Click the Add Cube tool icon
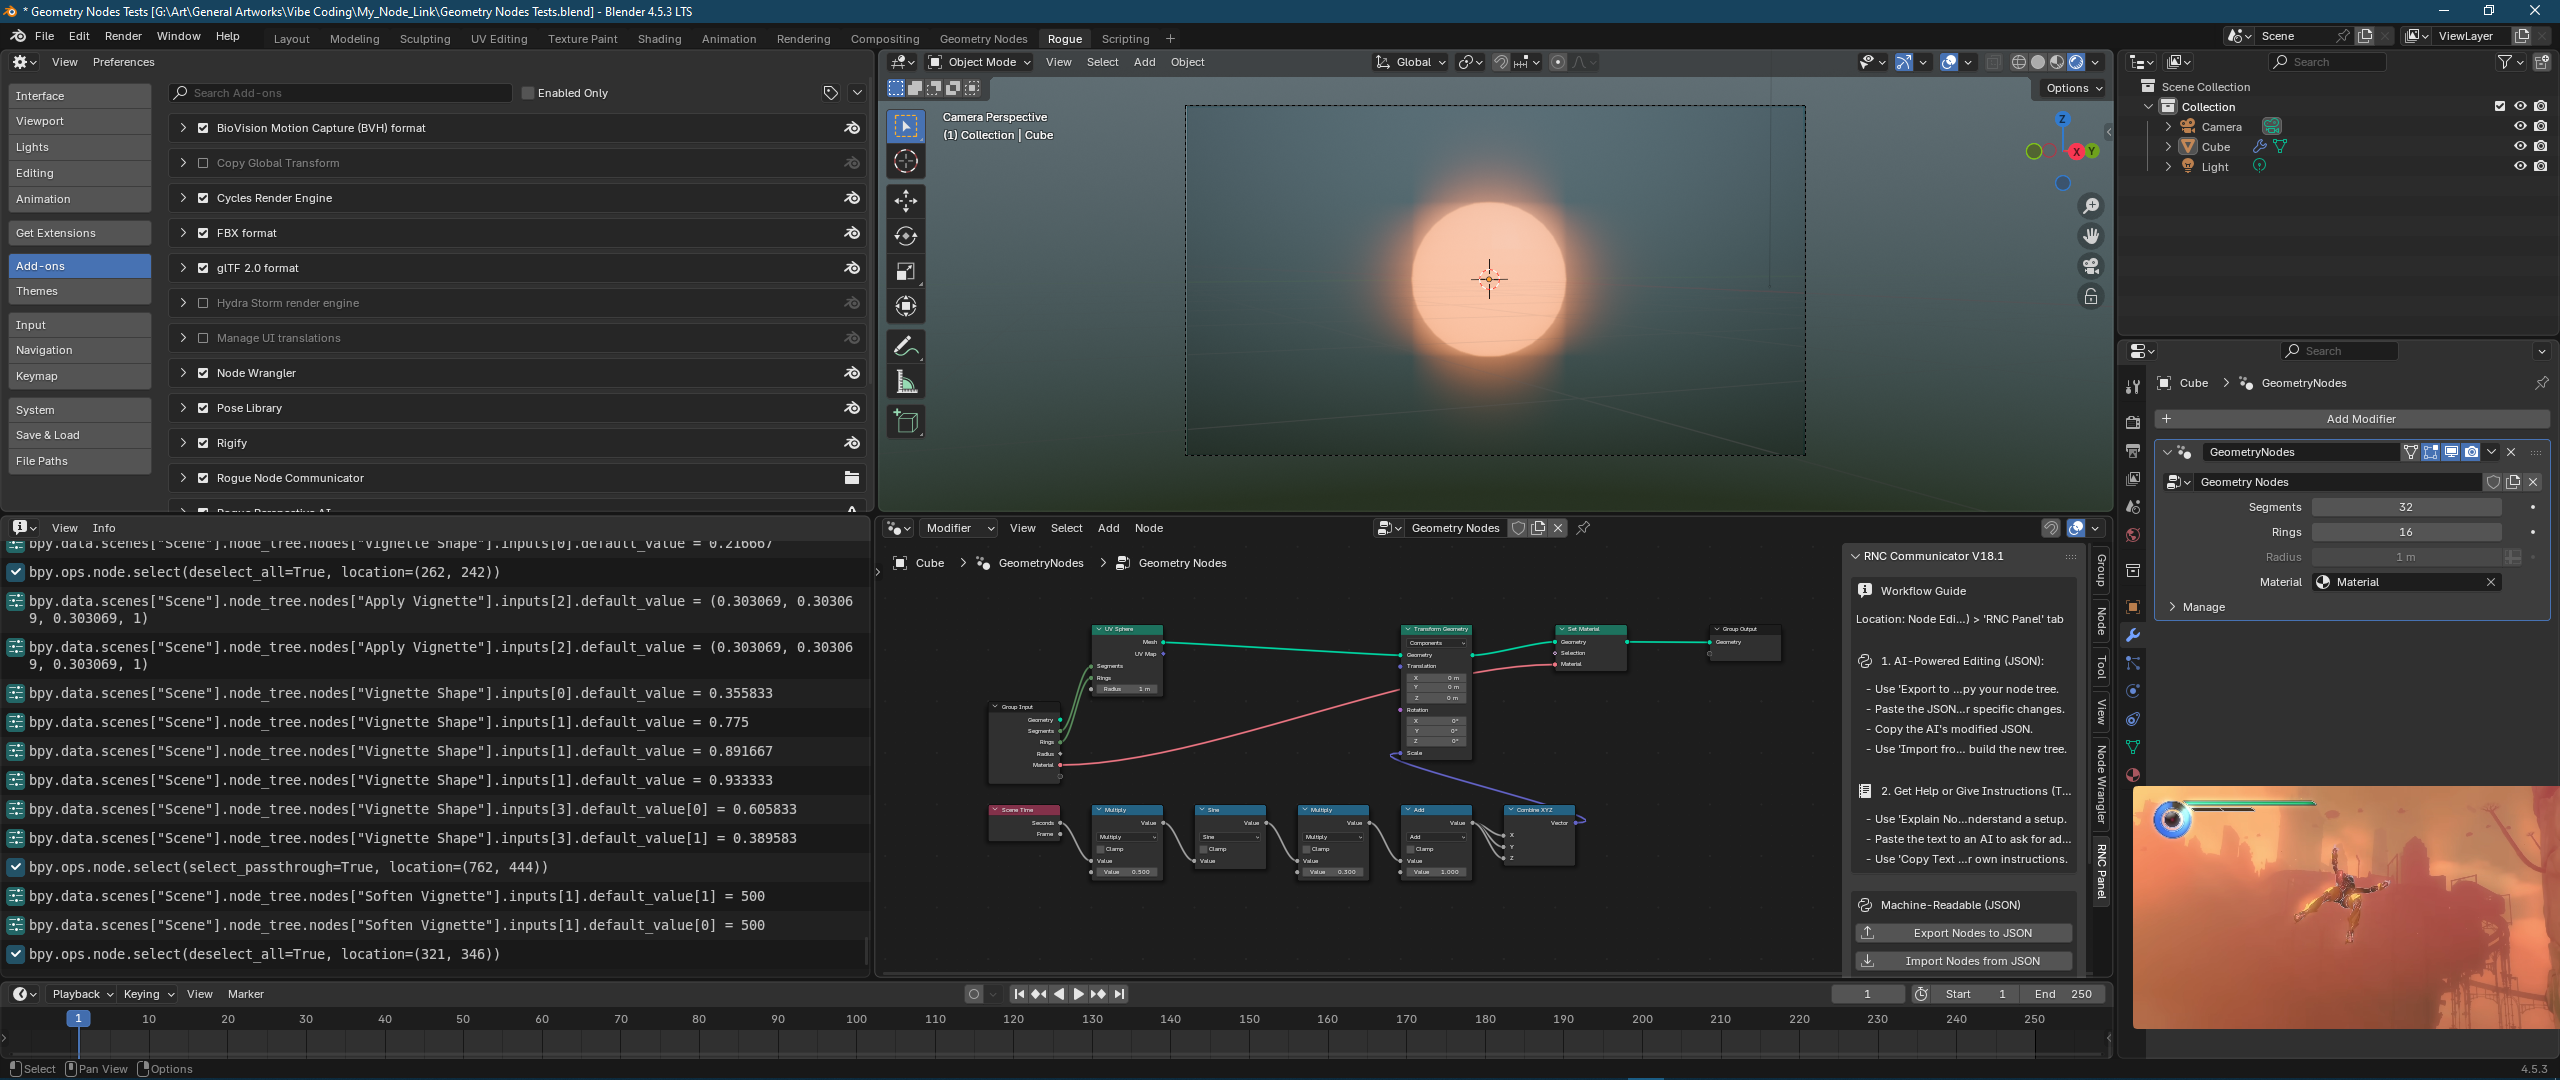The image size is (2560, 1080). (x=906, y=422)
